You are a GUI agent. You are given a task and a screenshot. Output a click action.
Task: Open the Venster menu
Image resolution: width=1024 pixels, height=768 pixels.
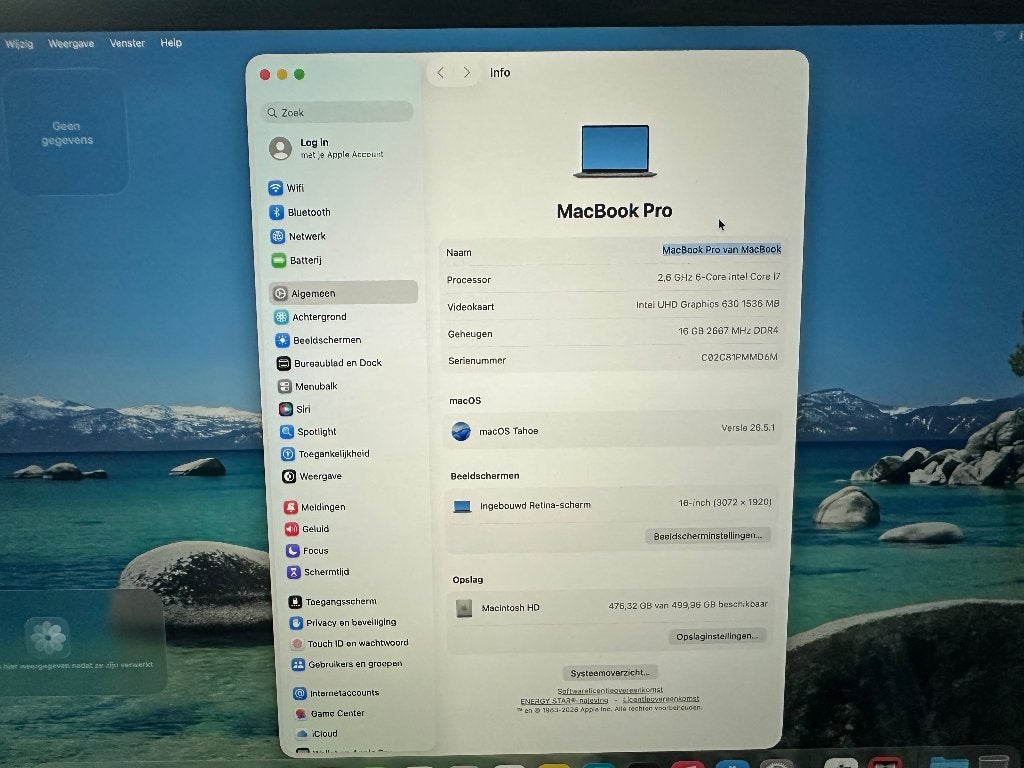point(127,43)
